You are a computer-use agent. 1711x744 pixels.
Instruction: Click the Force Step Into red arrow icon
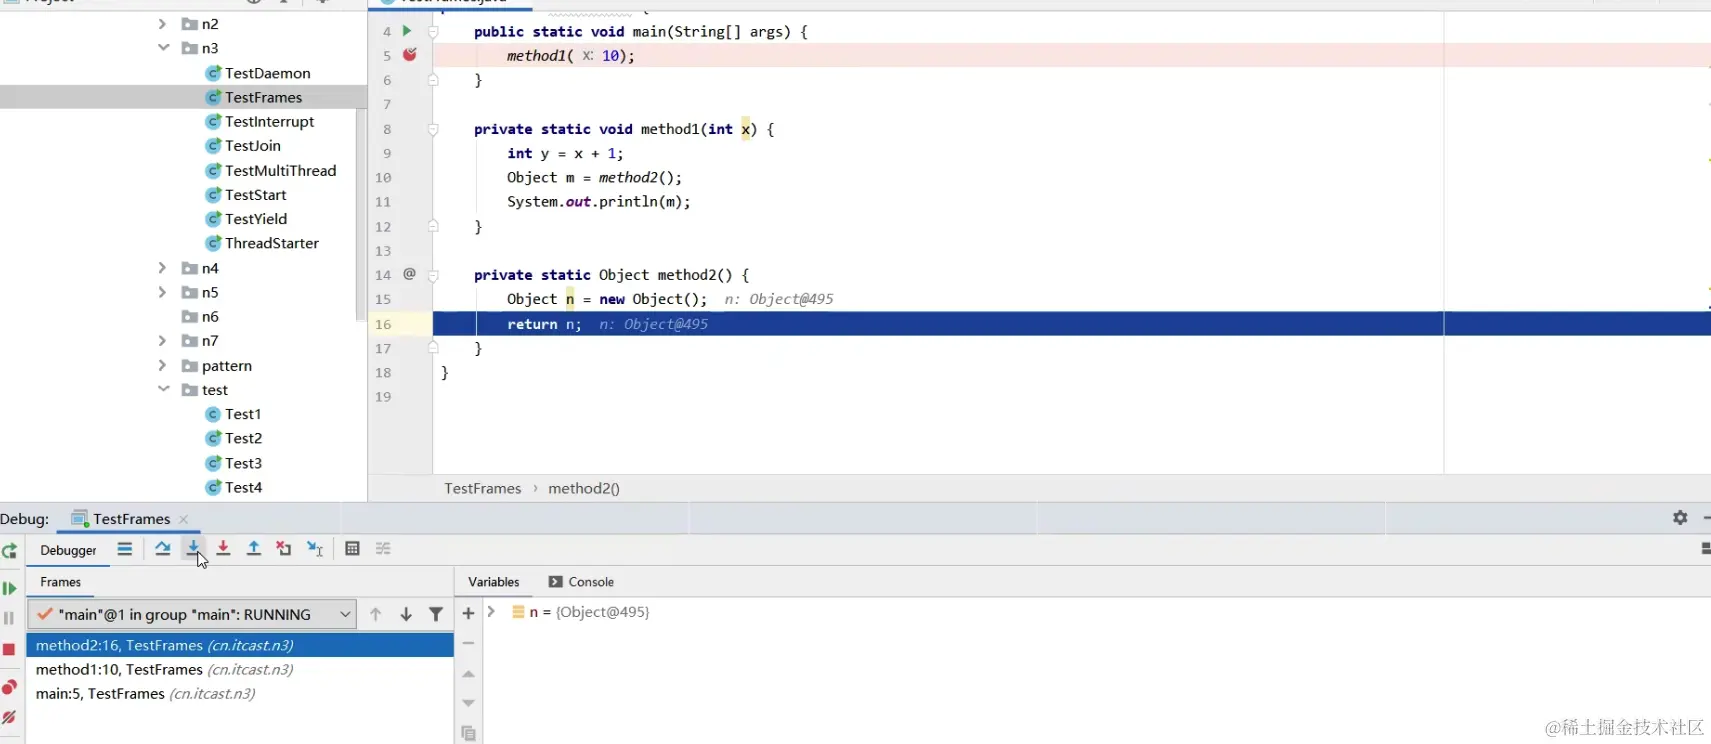point(223,548)
